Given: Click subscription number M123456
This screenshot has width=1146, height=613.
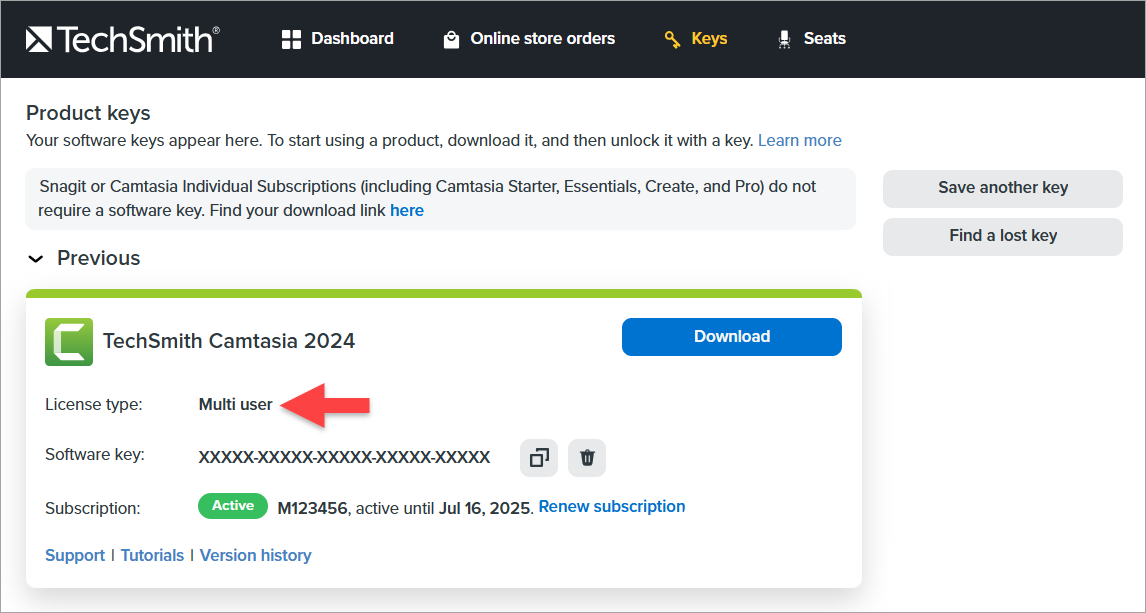Looking at the screenshot, I should coord(312,509).
